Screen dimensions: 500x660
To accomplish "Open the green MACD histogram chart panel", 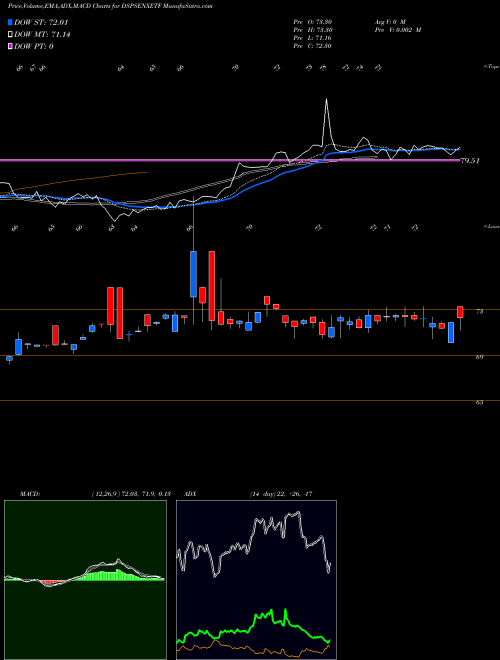I will pos(85,580).
